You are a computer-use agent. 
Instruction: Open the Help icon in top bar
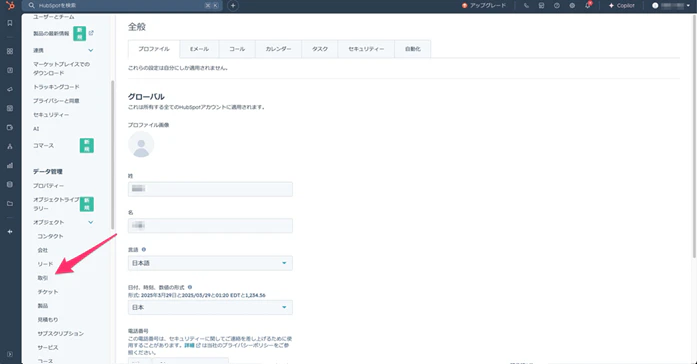pos(557,5)
